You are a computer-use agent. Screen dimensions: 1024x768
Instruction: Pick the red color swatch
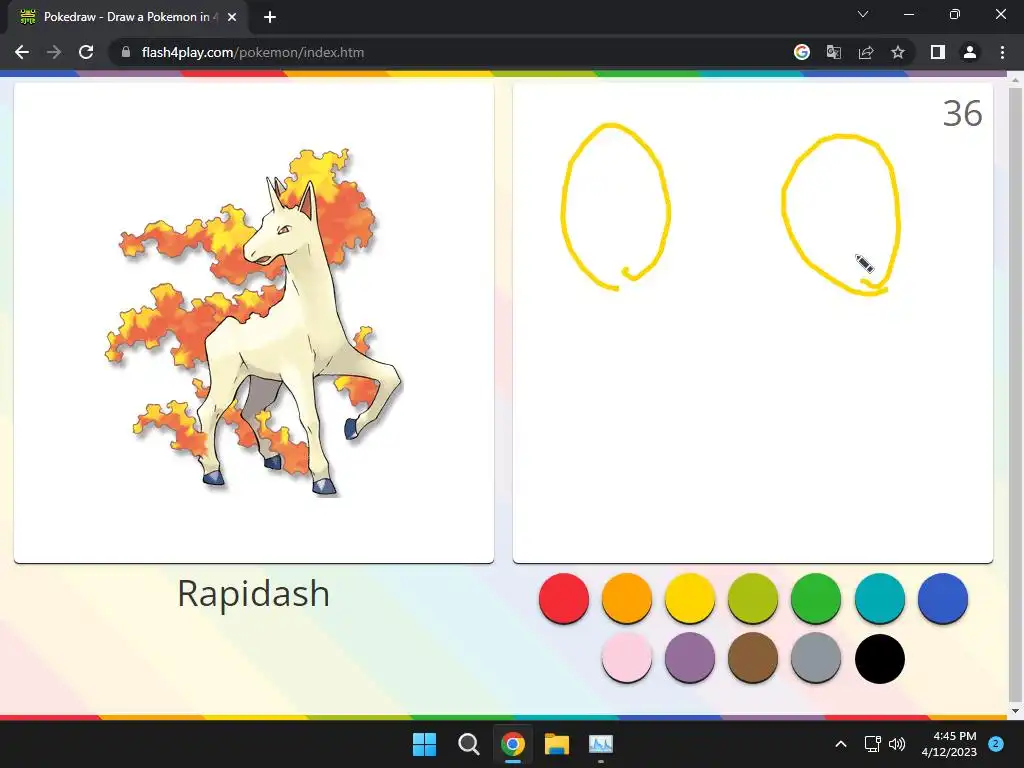click(564, 598)
